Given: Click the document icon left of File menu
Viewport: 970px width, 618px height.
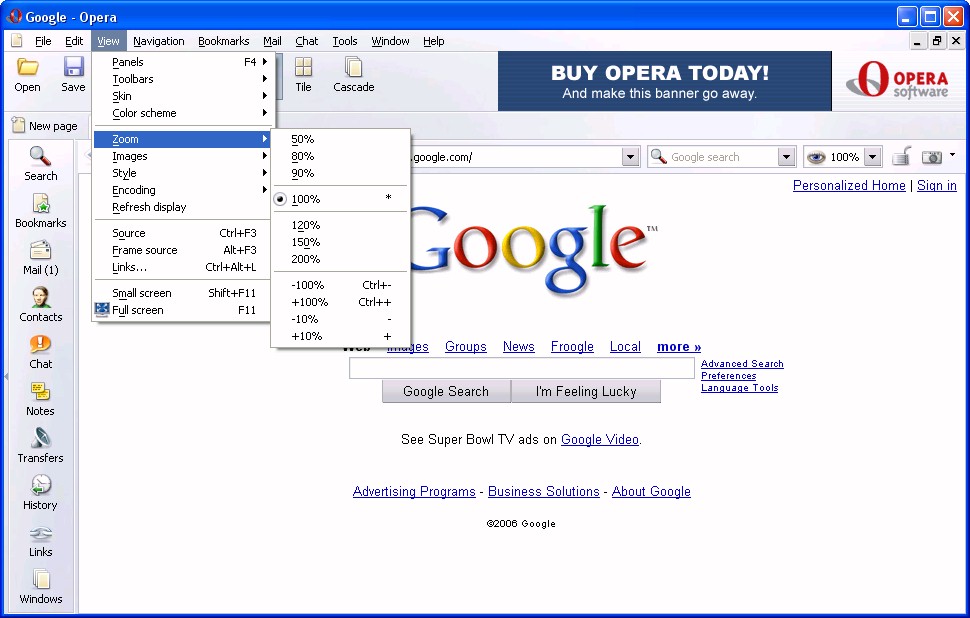Looking at the screenshot, I should point(17,41).
